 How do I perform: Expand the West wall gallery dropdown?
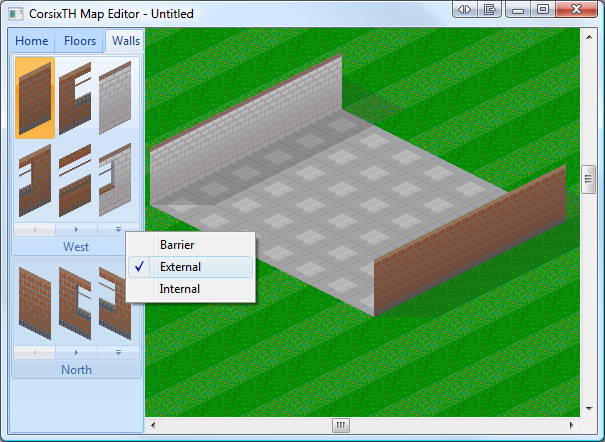pos(118,229)
